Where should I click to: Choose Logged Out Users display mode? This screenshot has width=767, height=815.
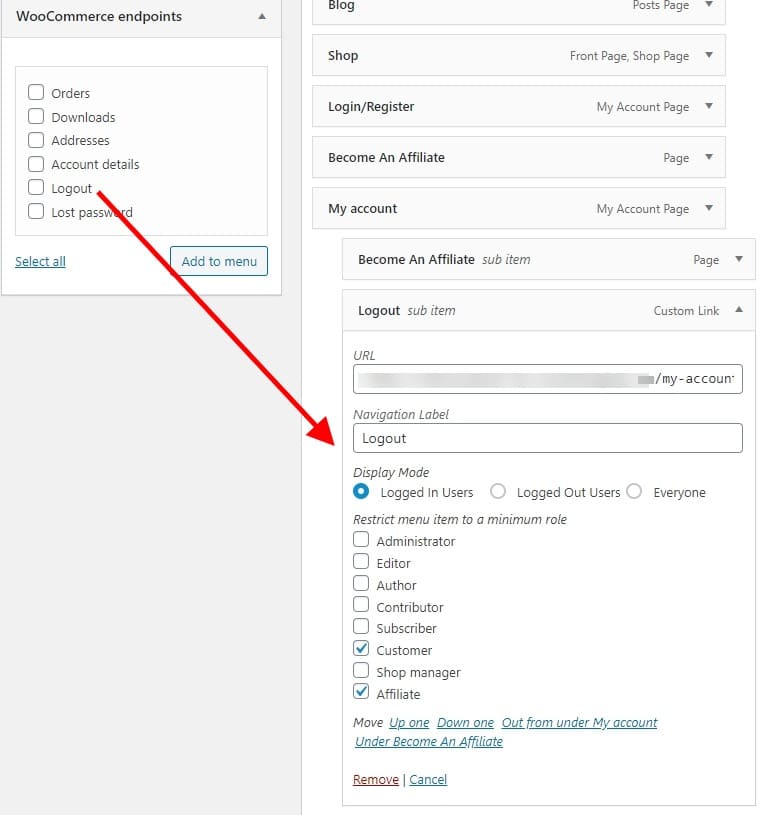click(498, 491)
